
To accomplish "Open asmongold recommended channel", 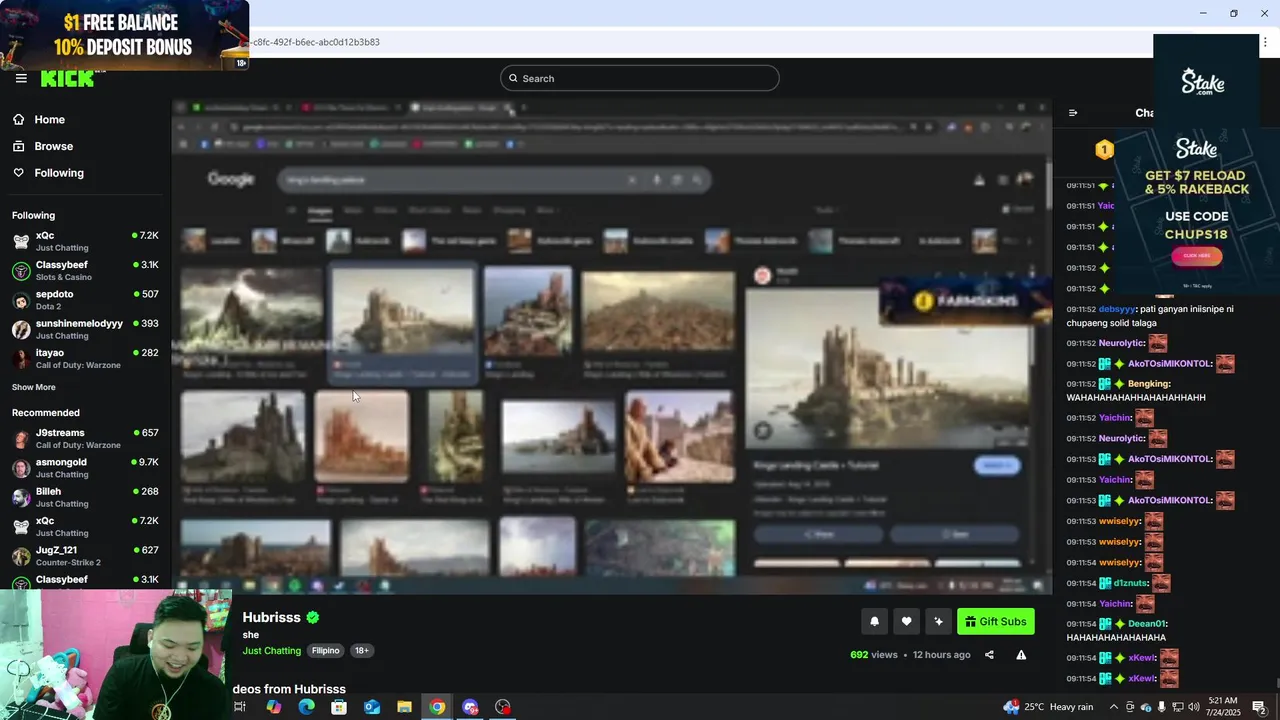I will tap(85, 468).
